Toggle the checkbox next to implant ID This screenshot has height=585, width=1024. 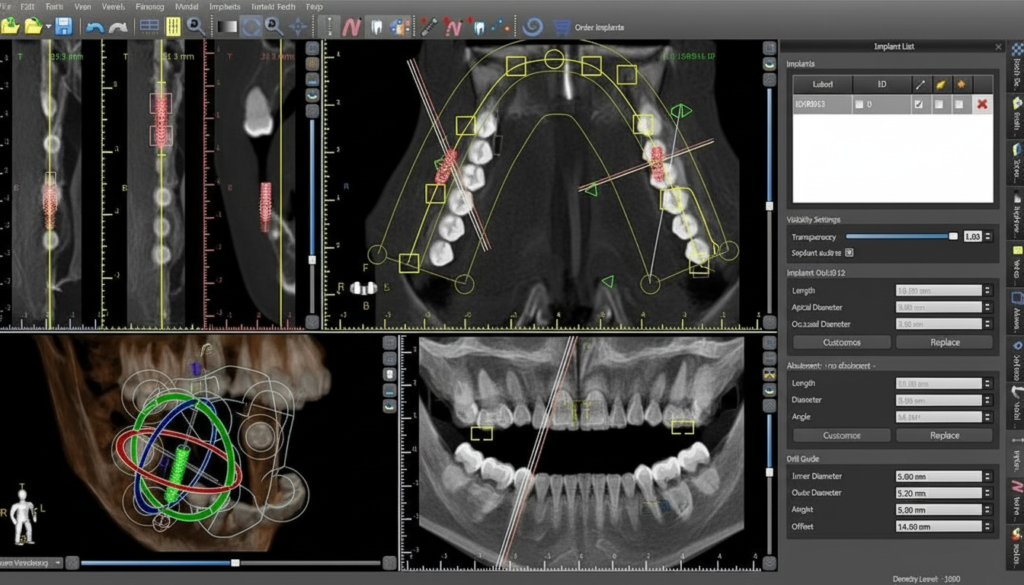pos(859,104)
